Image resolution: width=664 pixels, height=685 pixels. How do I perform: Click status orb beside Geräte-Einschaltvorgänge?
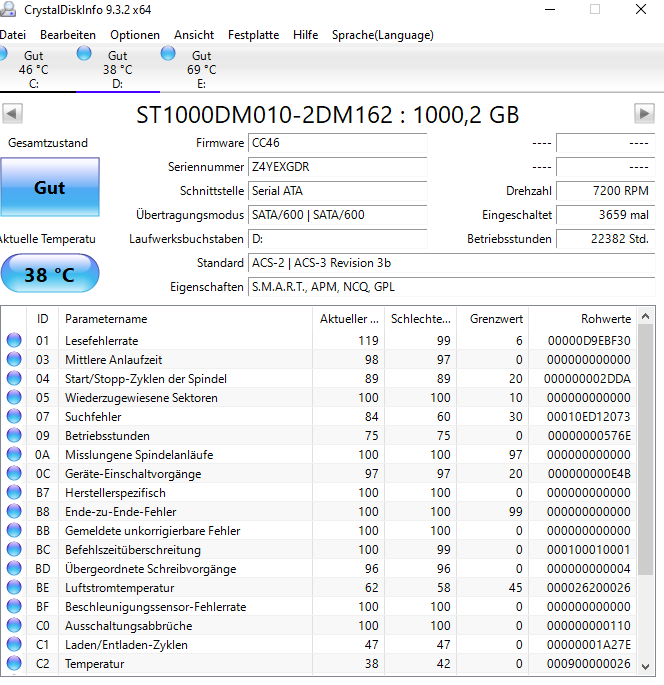click(x=14, y=473)
